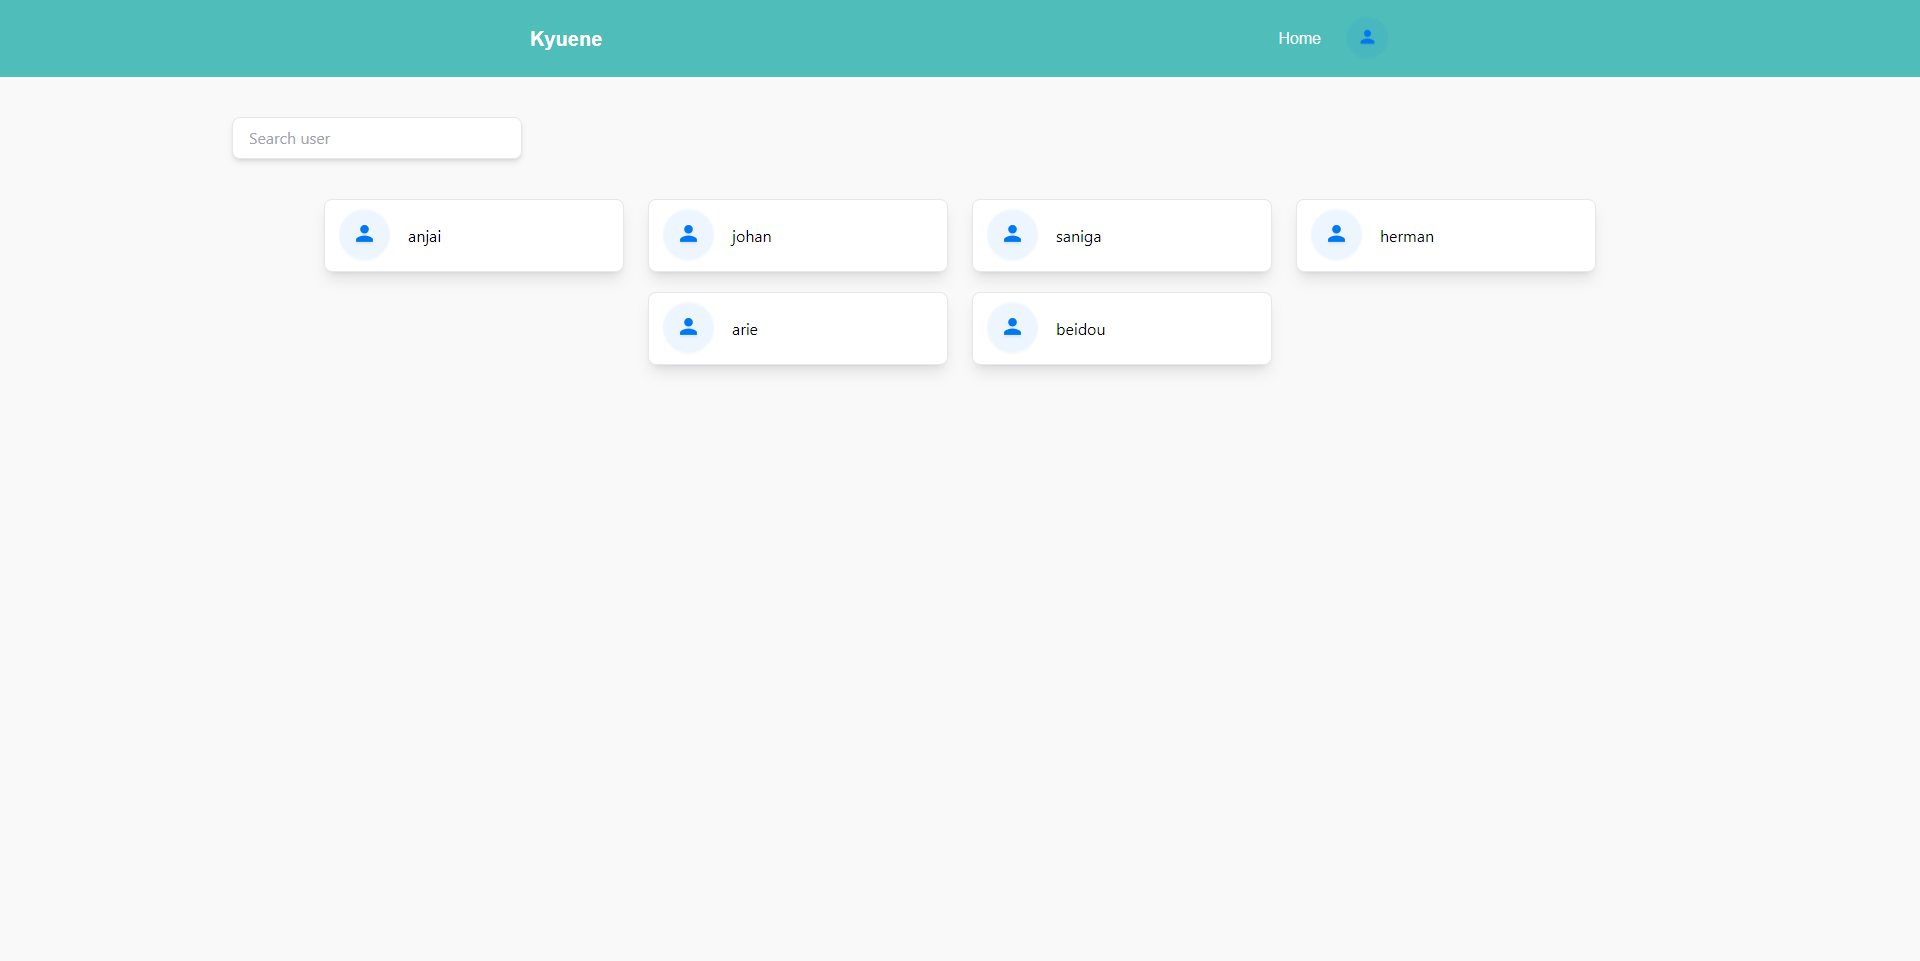The height and width of the screenshot is (961, 1920).
Task: Select the username text arie
Action: (x=745, y=330)
